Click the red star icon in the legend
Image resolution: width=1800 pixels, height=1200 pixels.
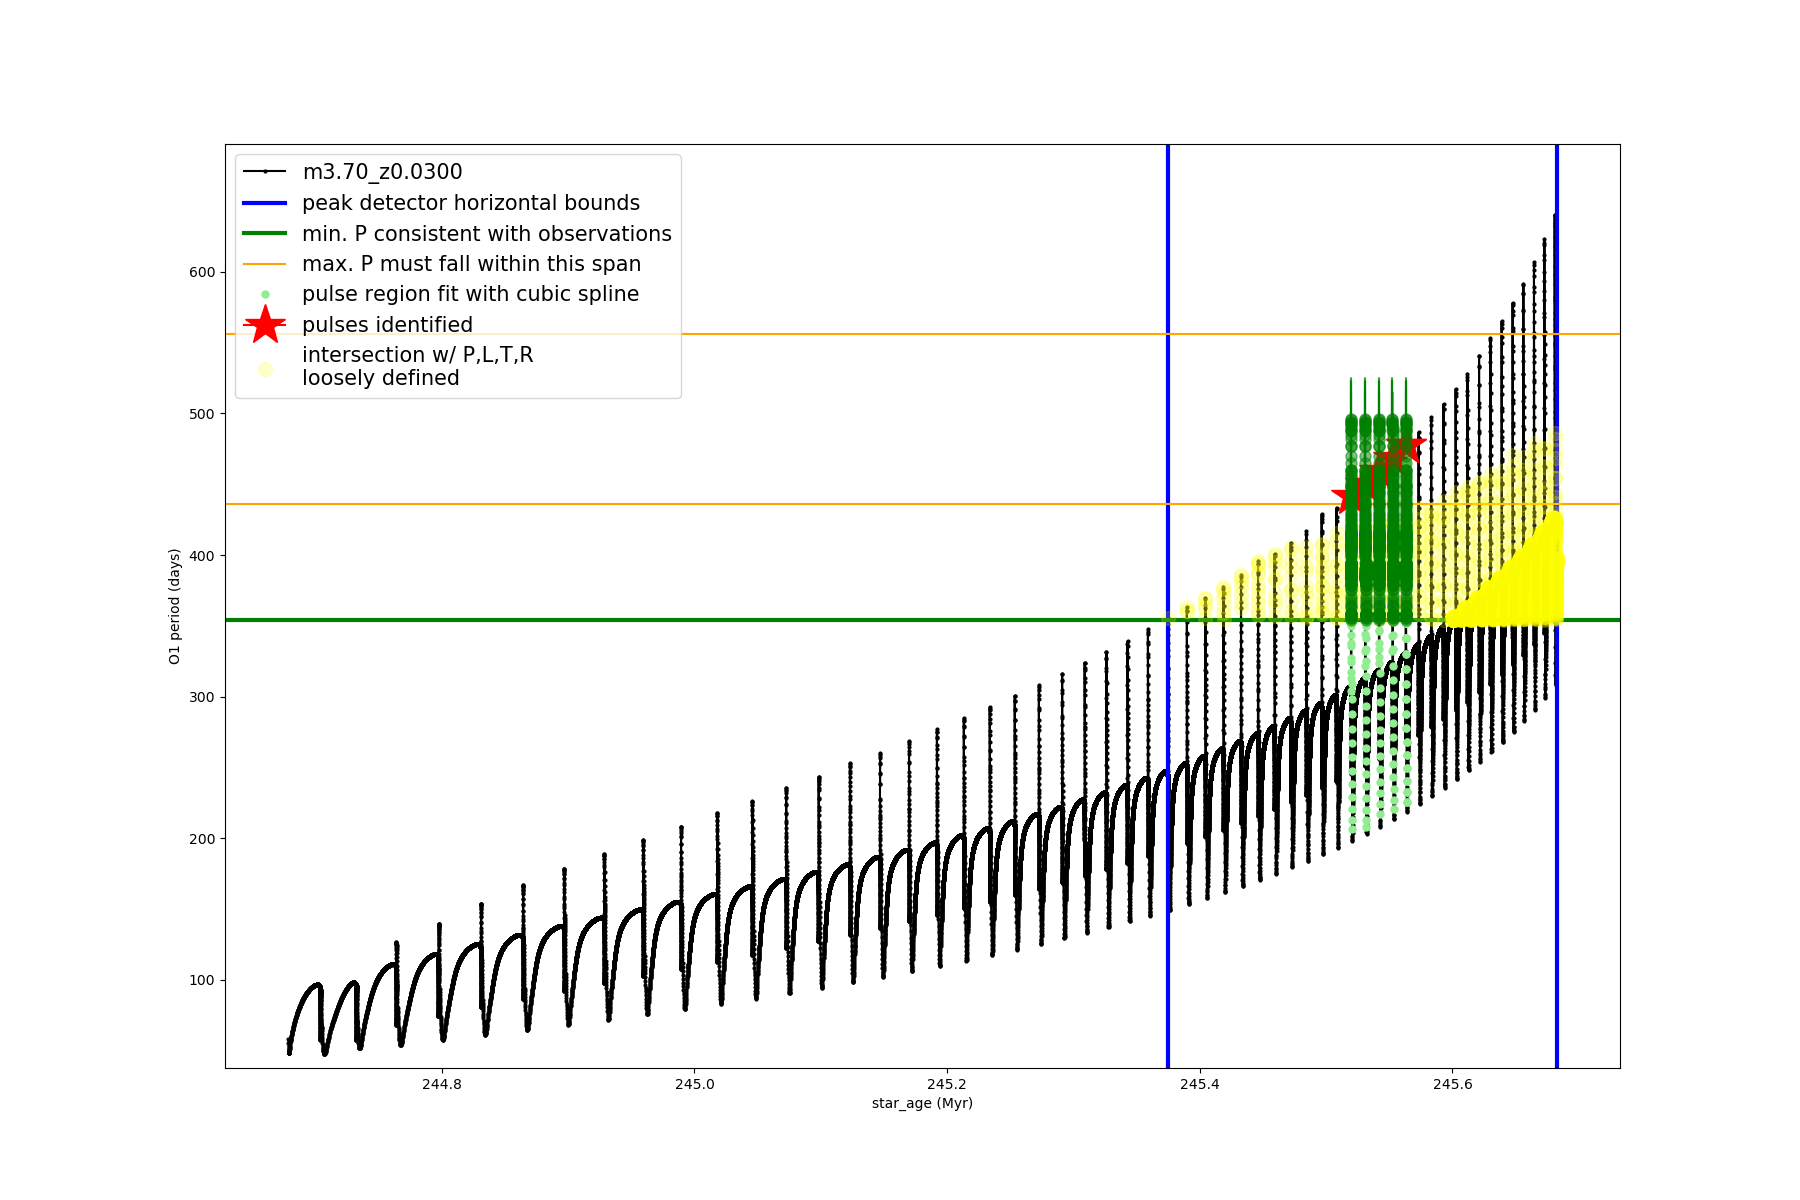[265, 325]
